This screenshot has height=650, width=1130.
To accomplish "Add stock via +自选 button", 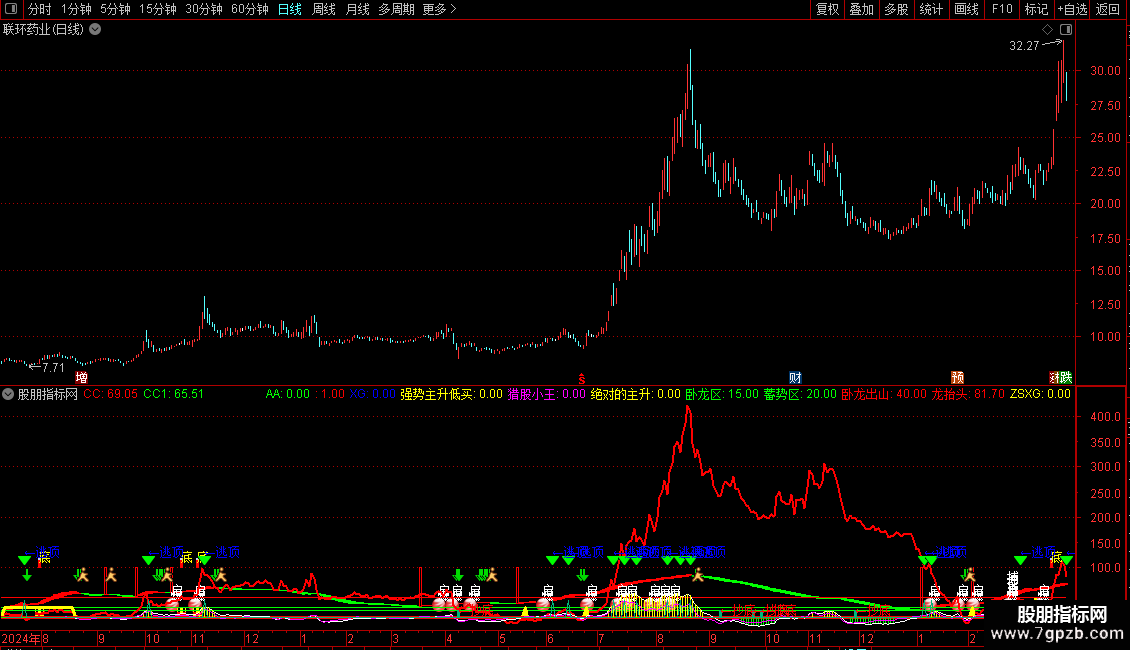I will pos(1072,9).
